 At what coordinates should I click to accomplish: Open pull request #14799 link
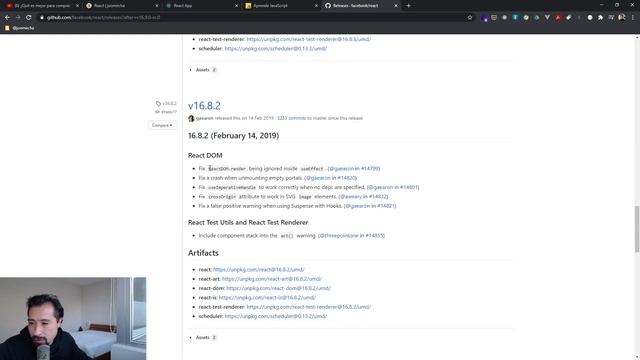(x=370, y=169)
